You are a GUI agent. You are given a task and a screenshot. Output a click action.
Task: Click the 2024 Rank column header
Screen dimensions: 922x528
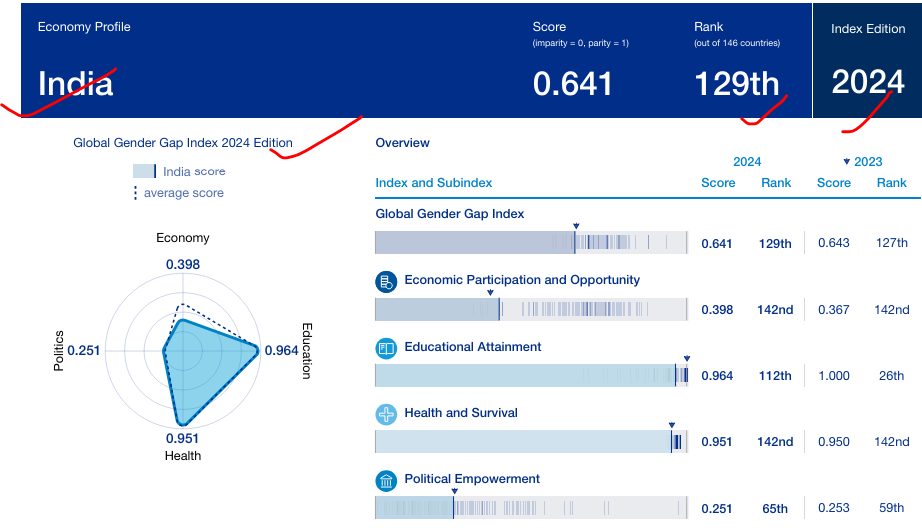point(776,183)
